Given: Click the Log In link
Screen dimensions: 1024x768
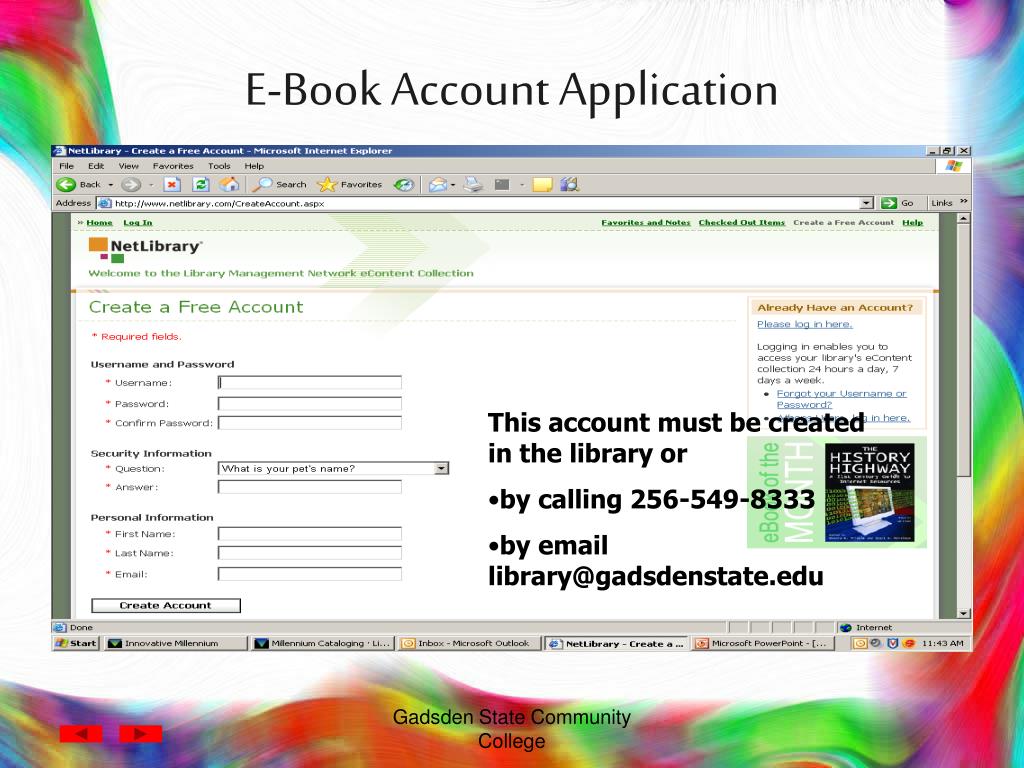Looking at the screenshot, I should 138,223.
